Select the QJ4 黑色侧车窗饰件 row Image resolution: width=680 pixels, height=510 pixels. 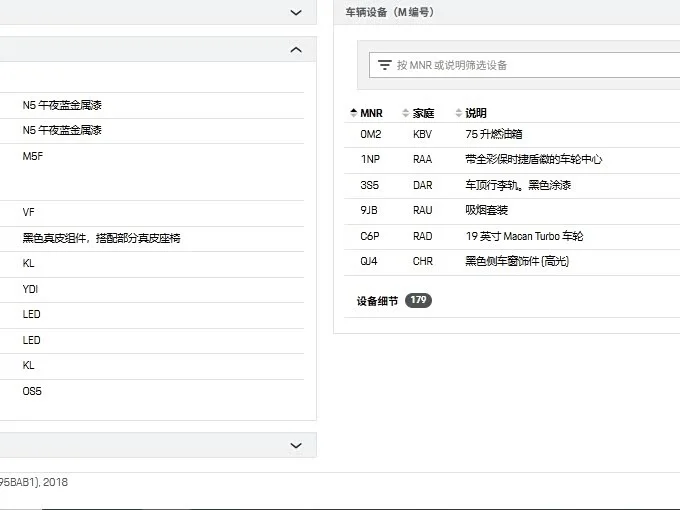[x=512, y=262]
